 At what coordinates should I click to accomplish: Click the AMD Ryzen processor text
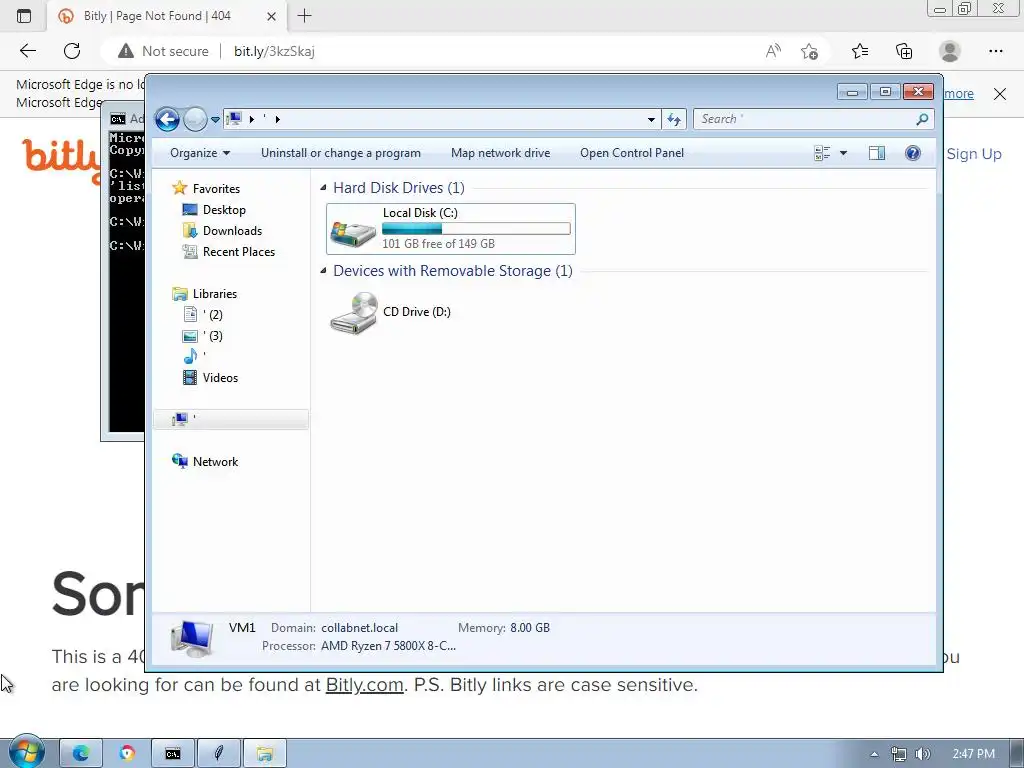coord(389,646)
